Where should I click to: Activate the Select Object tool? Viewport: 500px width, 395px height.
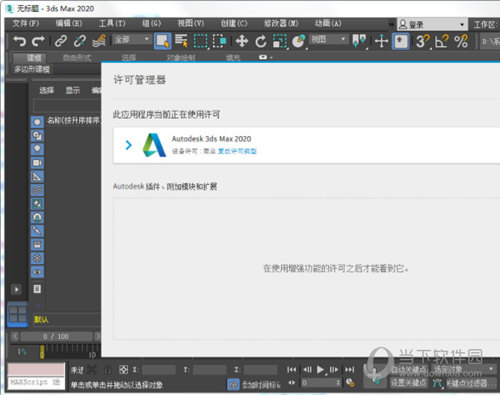(163, 41)
